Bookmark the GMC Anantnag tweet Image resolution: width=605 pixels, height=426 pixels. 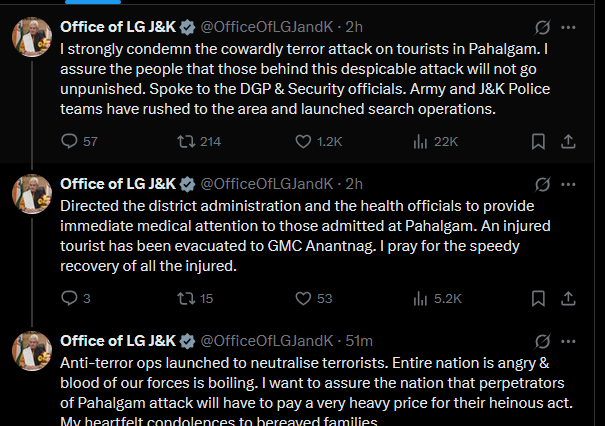[539, 298]
